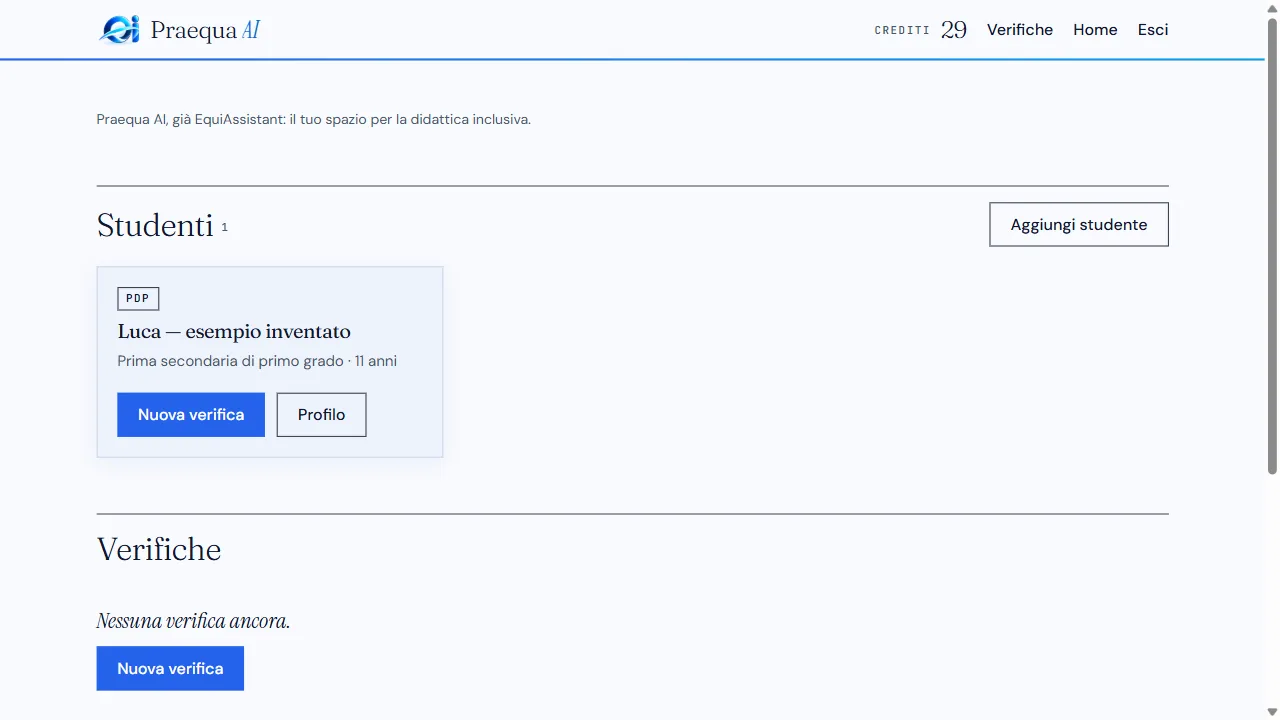Log out with the Esci link
This screenshot has width=1280, height=720.
tap(1153, 30)
